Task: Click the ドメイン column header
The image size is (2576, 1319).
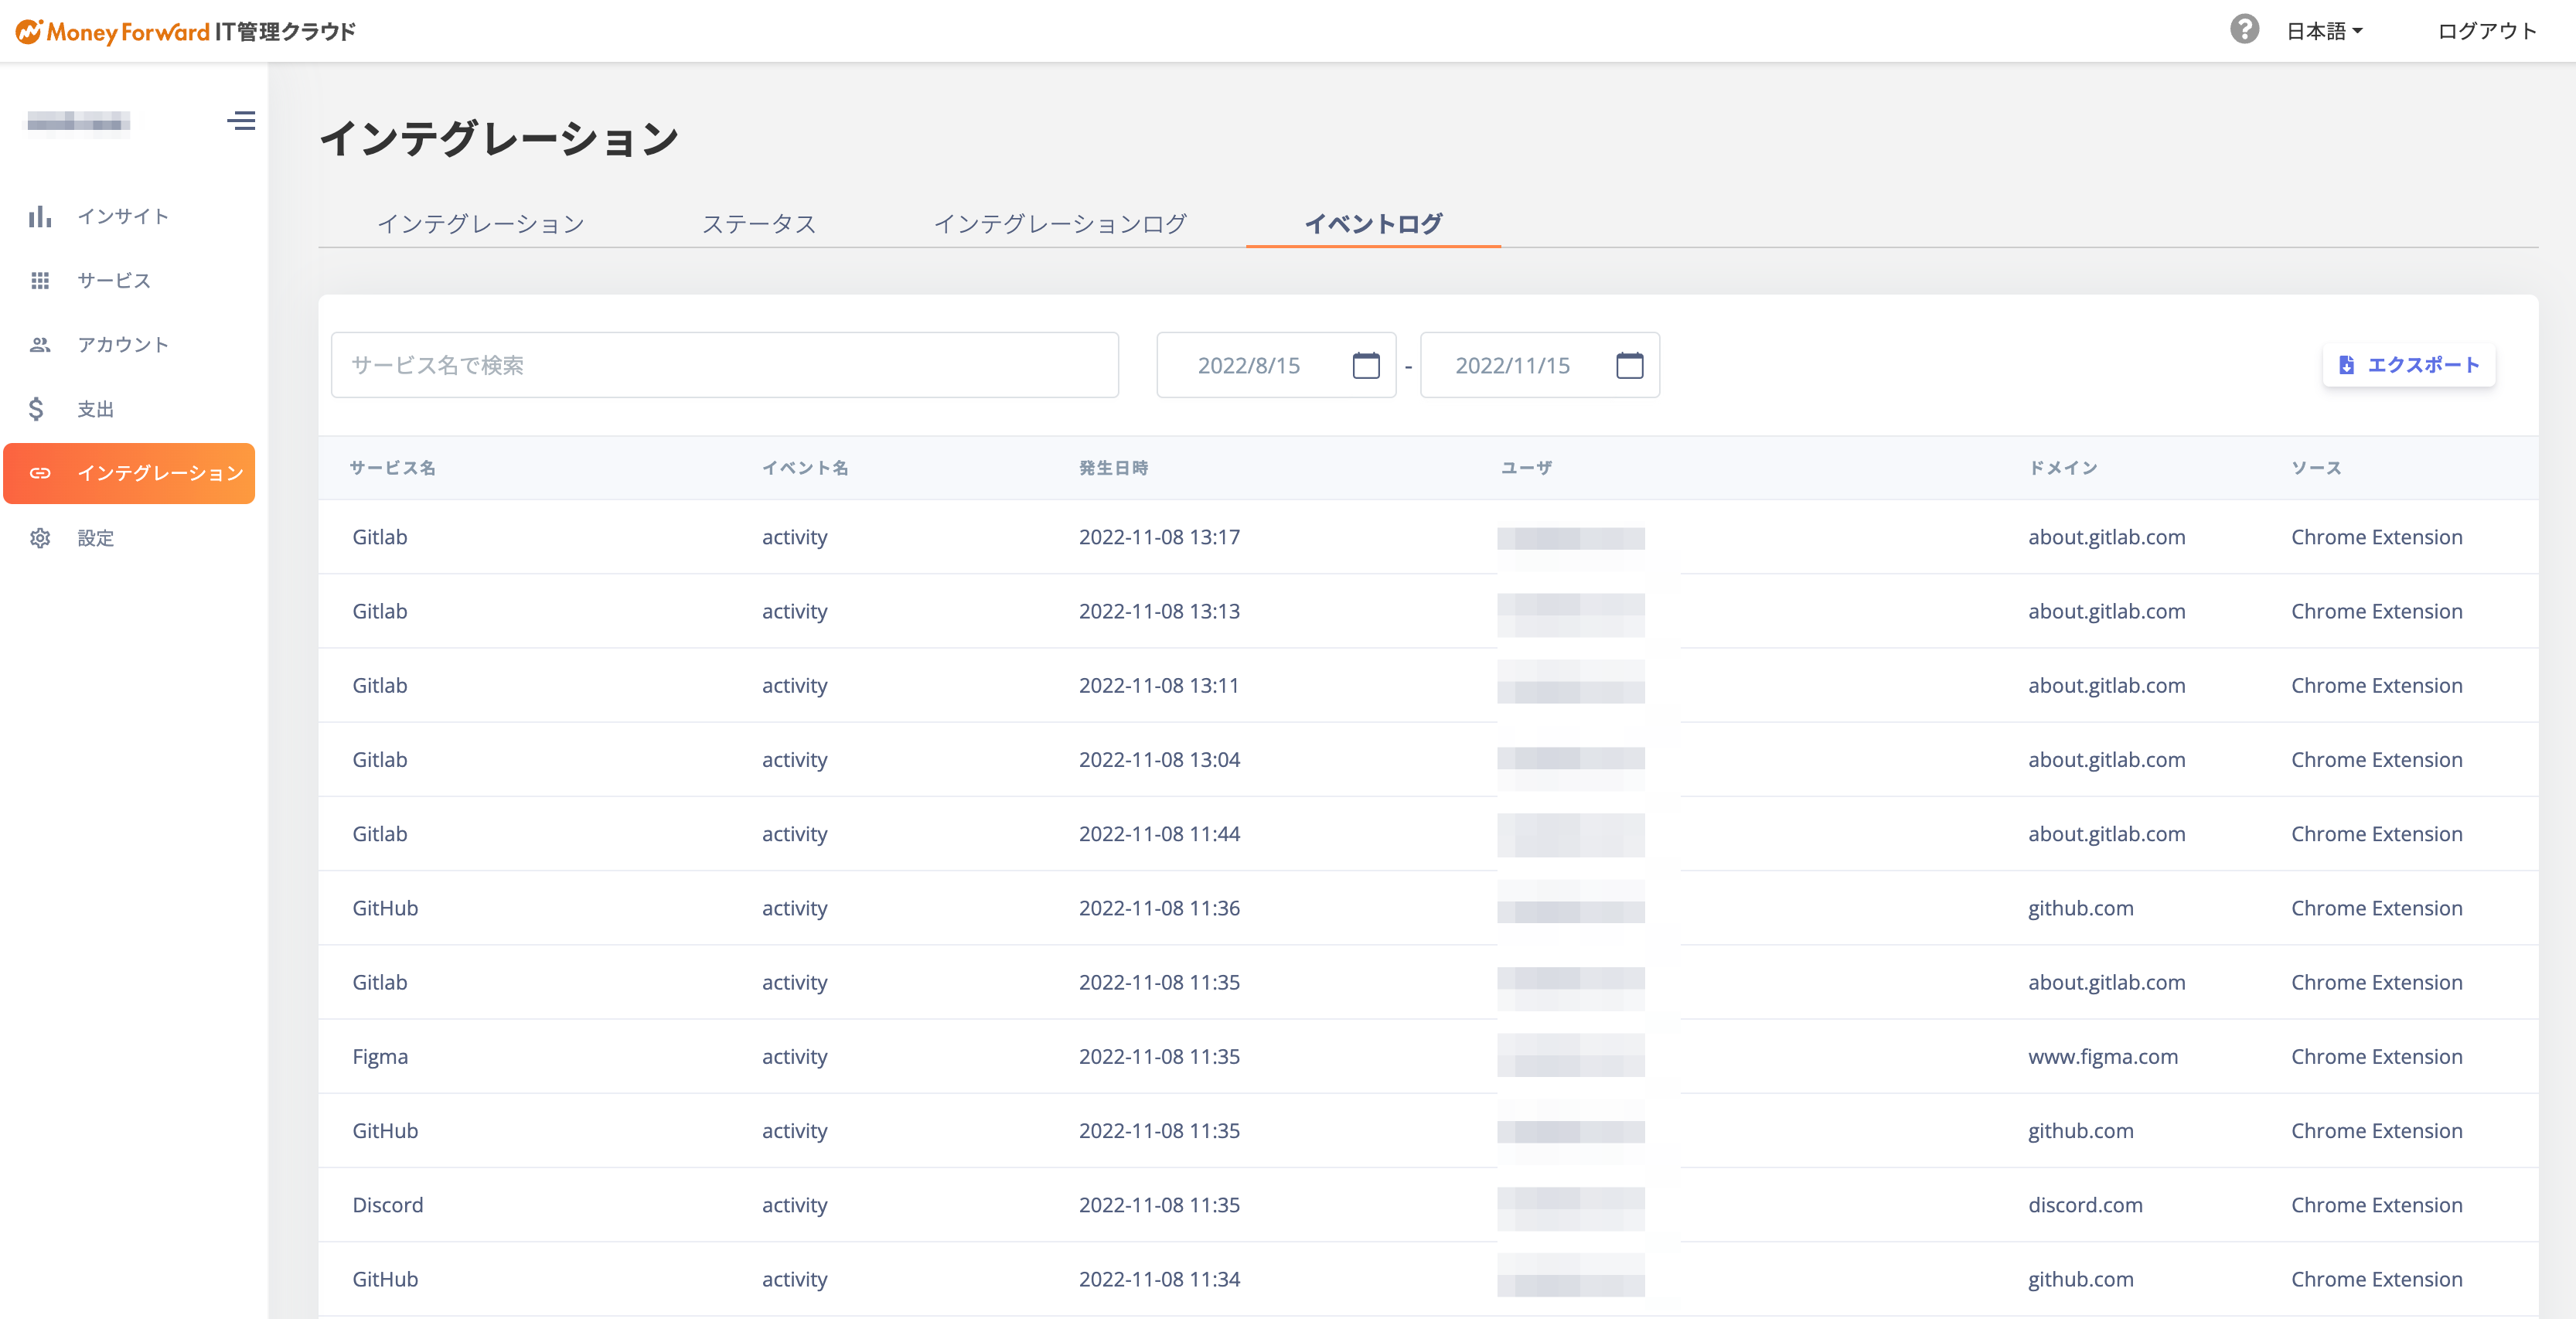Action: (2062, 468)
